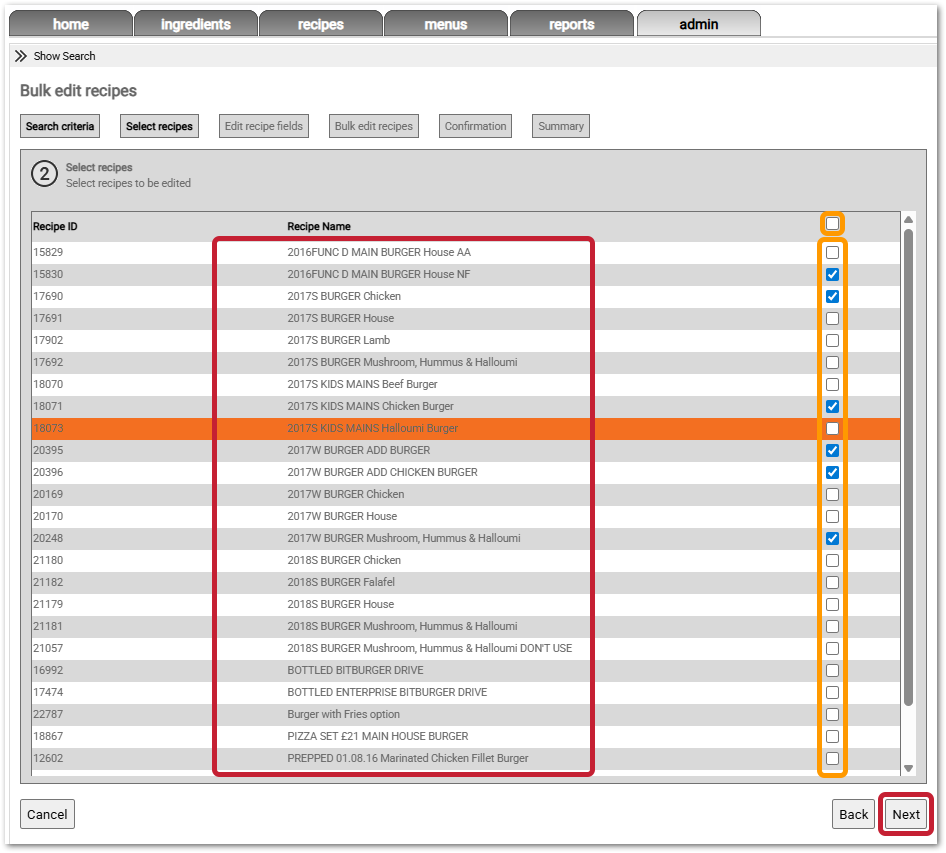
Task: Uncheck the 2017W BURGER ADD BURGER checkbox
Action: click(x=832, y=451)
